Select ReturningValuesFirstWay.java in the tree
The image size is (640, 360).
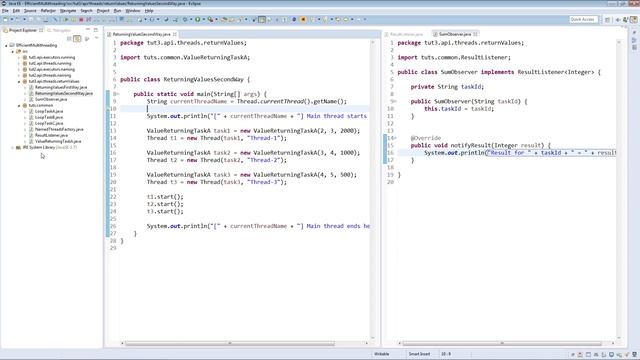[61, 87]
